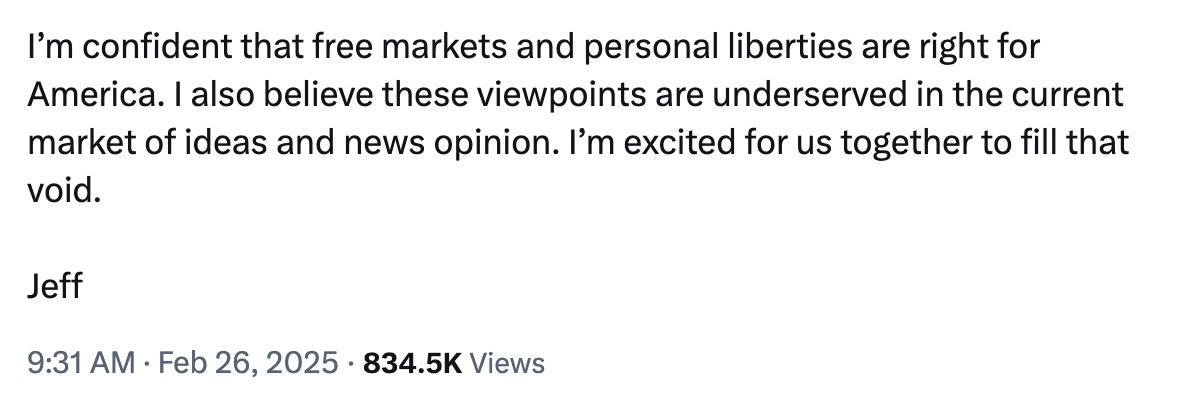This screenshot has width=1190, height=404.
Task: Click the bold '834.5K' number
Action: (x=412, y=362)
